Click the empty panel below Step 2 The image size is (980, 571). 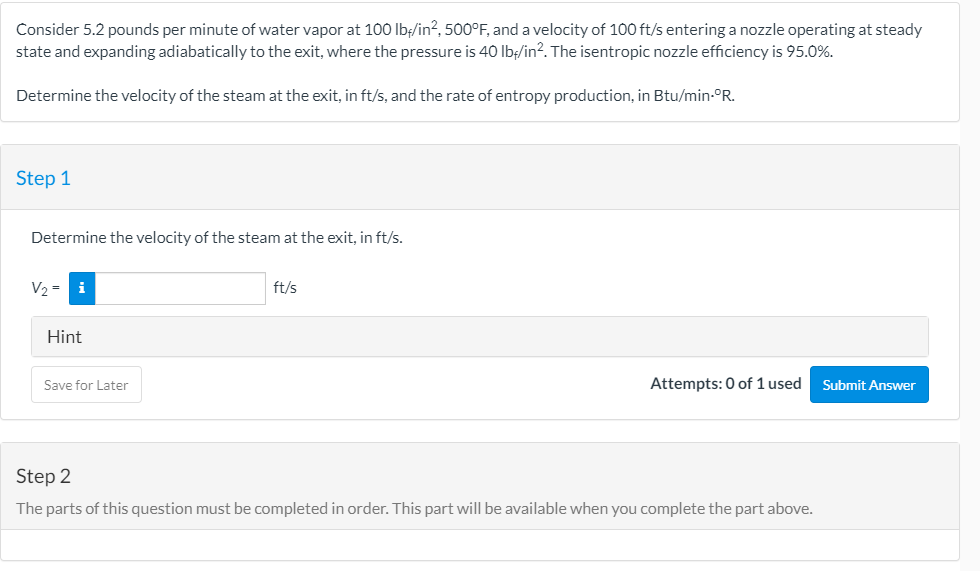(479, 545)
